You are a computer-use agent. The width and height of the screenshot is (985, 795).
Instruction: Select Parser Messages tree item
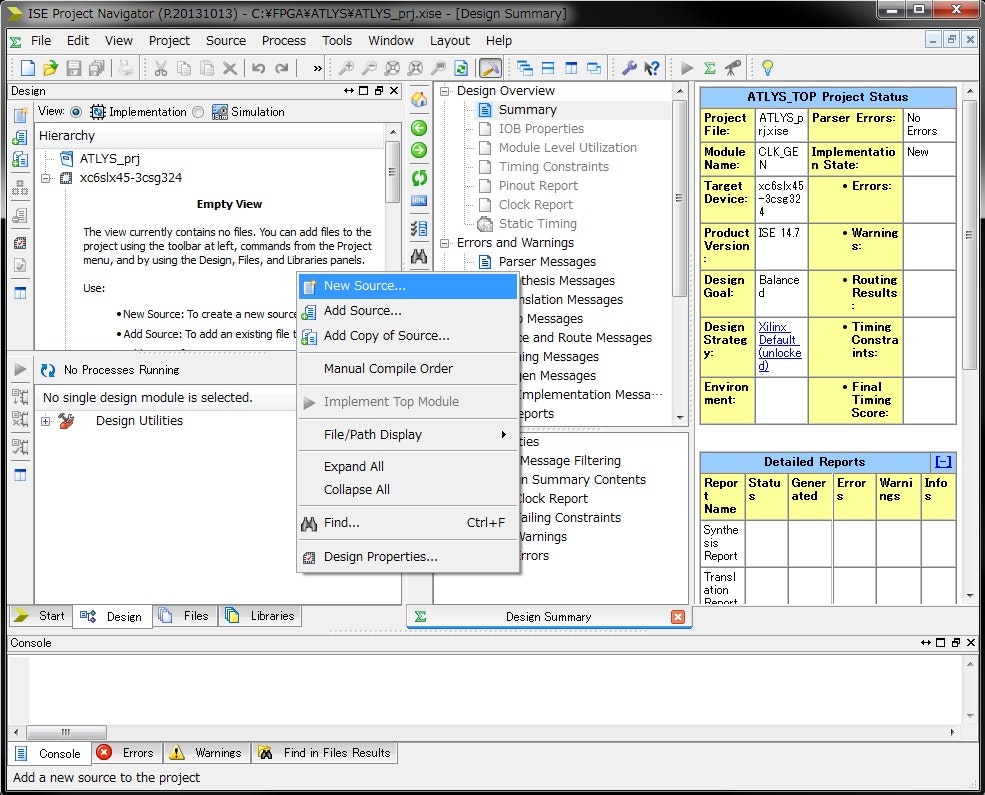coord(547,262)
